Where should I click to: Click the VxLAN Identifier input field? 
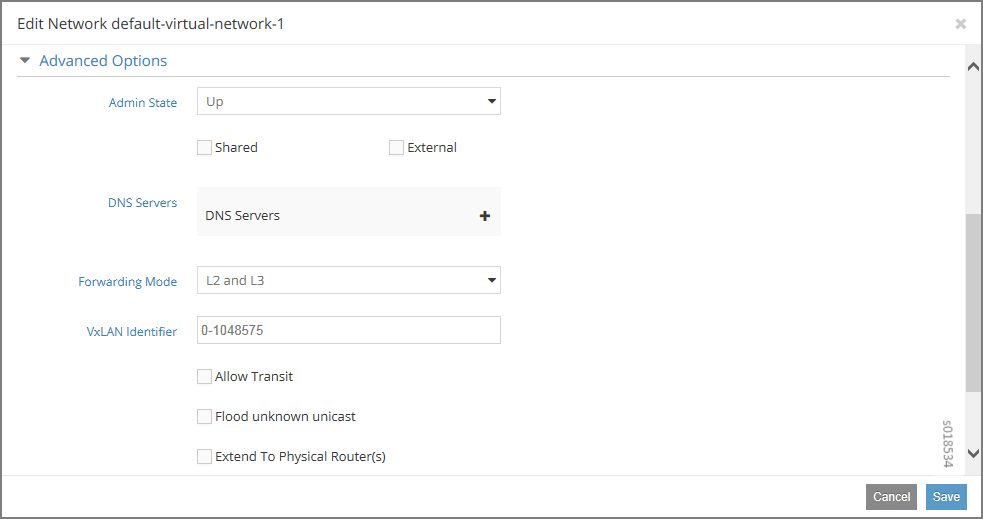[x=349, y=330]
